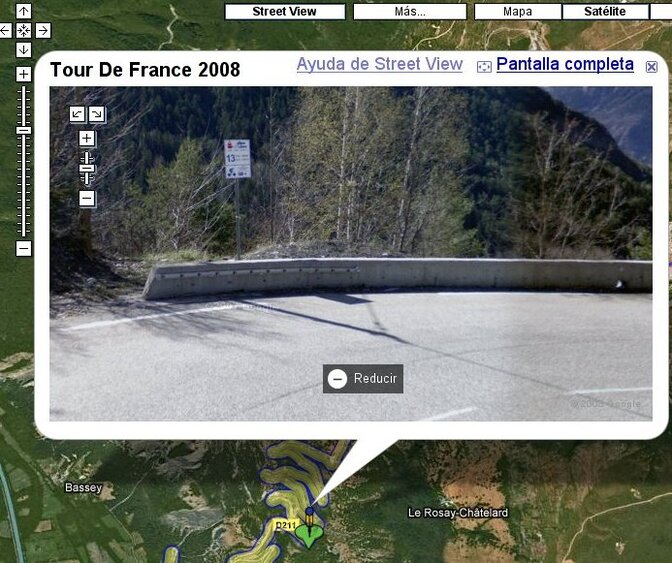672x563 pixels.
Task: Rotate Street View right with arrow icon
Action: [97, 114]
